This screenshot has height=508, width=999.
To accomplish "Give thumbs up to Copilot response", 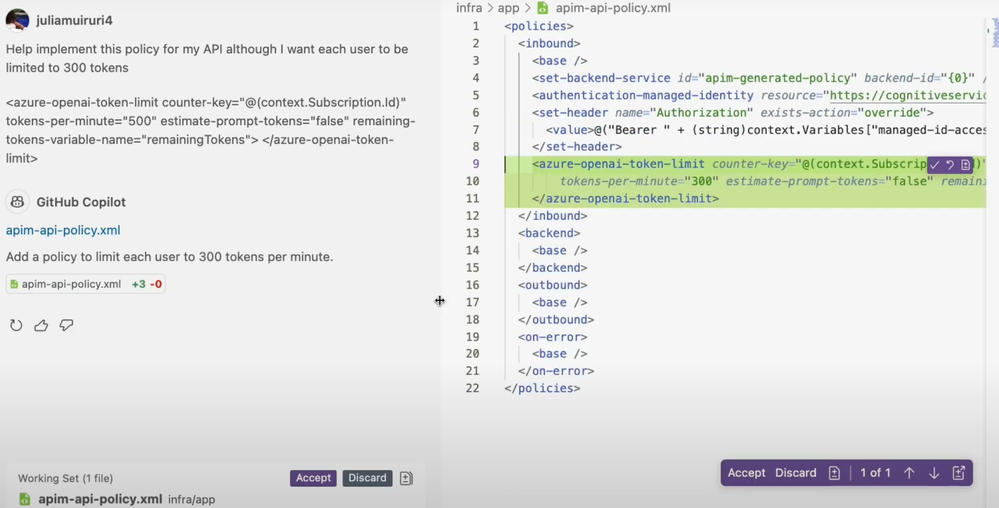I will [x=41, y=325].
